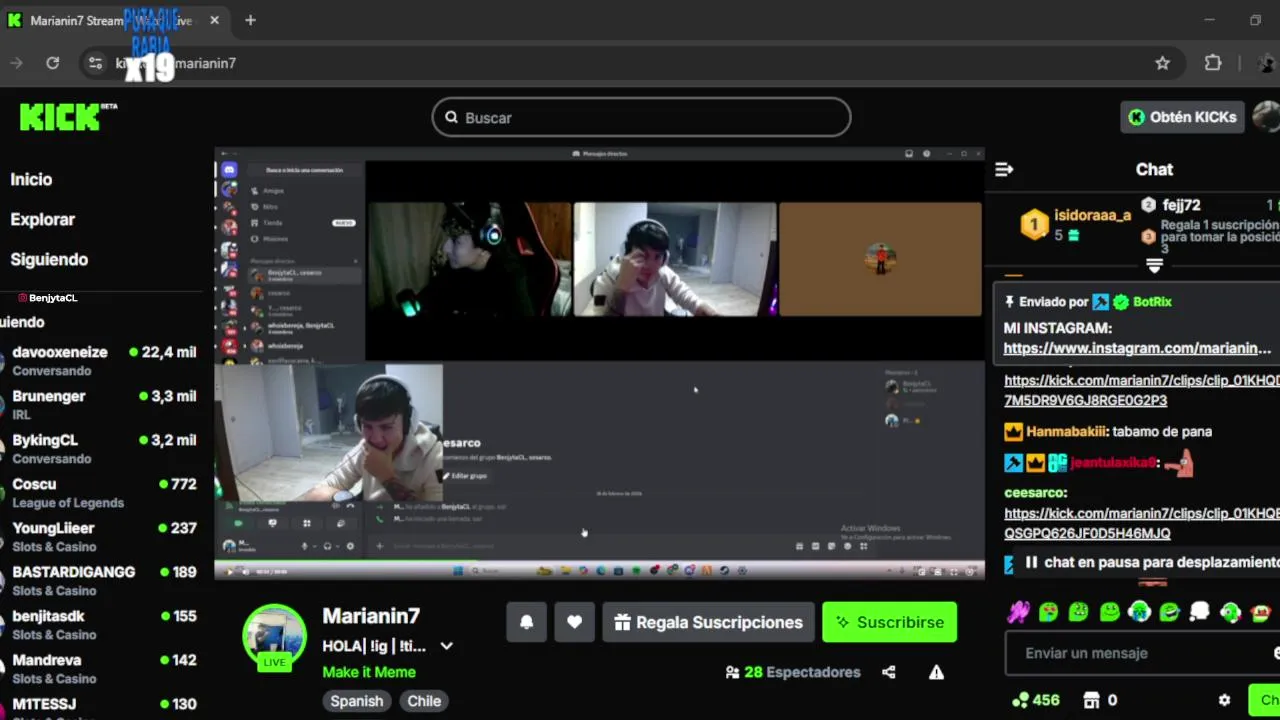This screenshot has width=1280, height=720.
Task: Click the Marianin7 channel name
Action: click(x=371, y=616)
